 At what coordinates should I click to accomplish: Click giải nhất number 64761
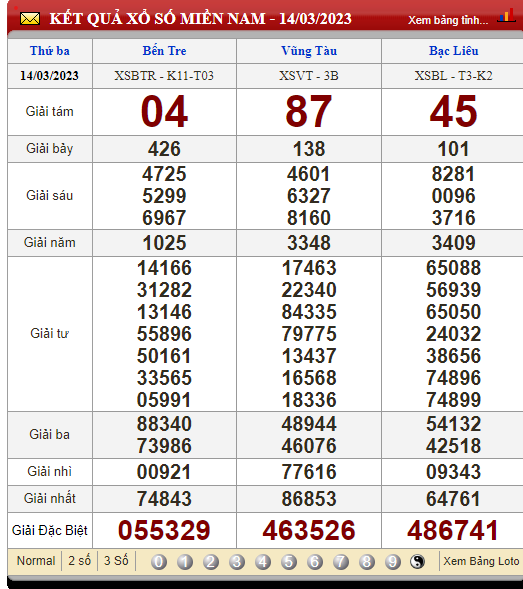pyautogui.click(x=453, y=499)
